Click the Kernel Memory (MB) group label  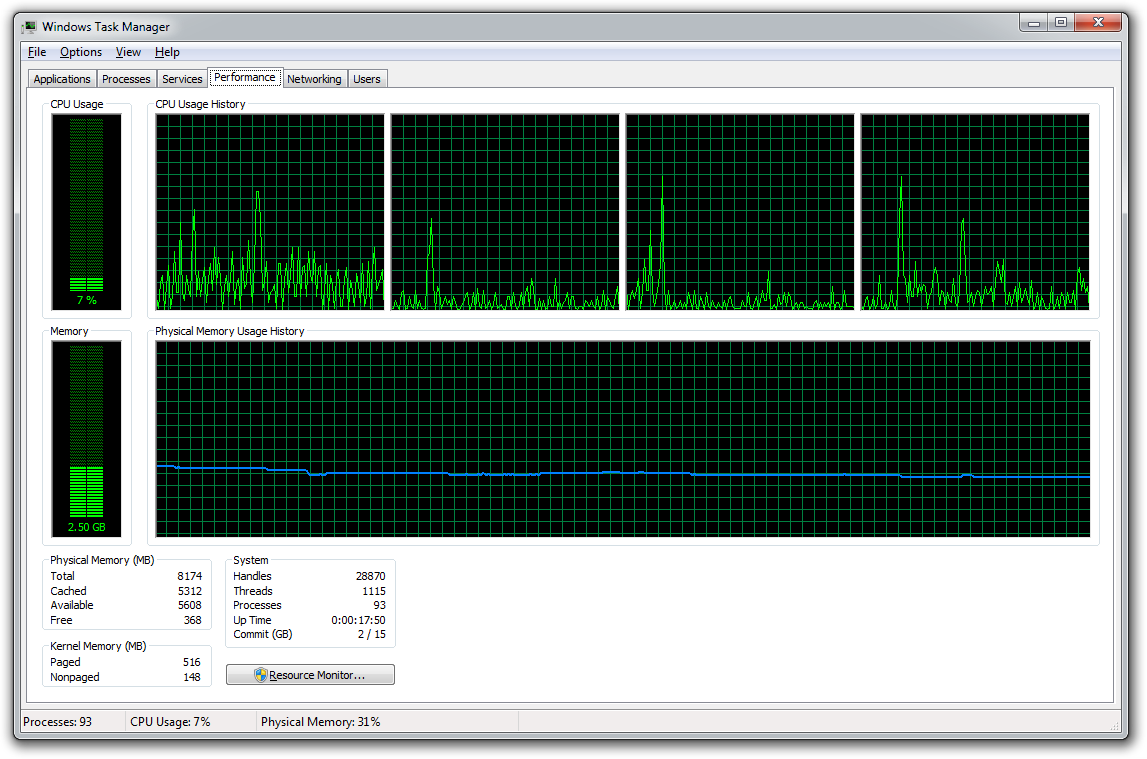point(98,646)
